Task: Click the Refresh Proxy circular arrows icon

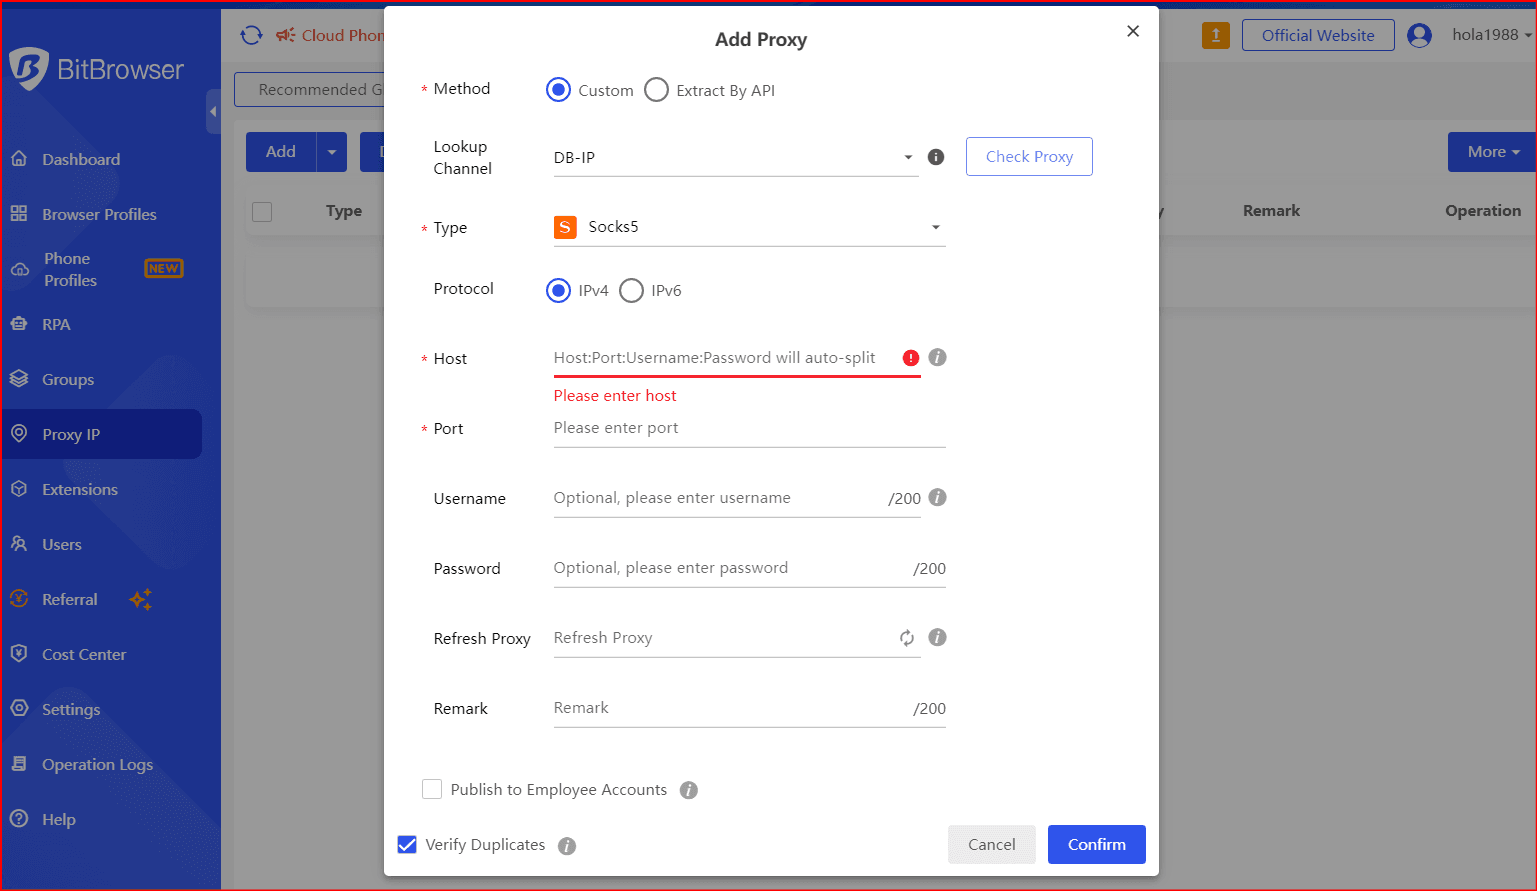Action: pos(907,638)
